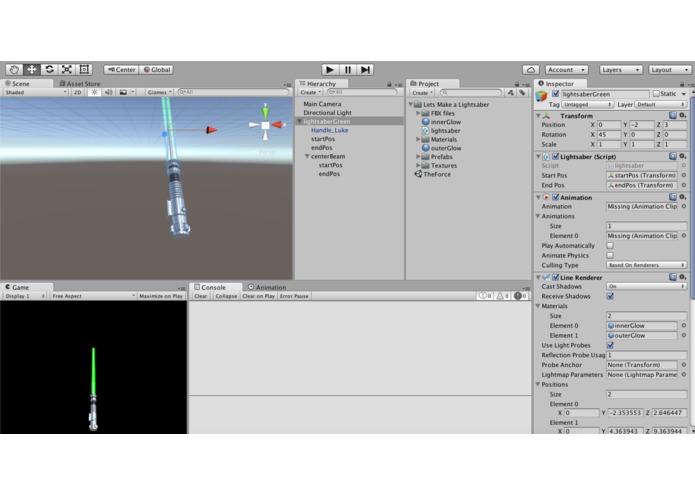The height and width of the screenshot is (494, 695).
Task: Toggle lightsaberGreen active checkbox
Action: click(555, 94)
